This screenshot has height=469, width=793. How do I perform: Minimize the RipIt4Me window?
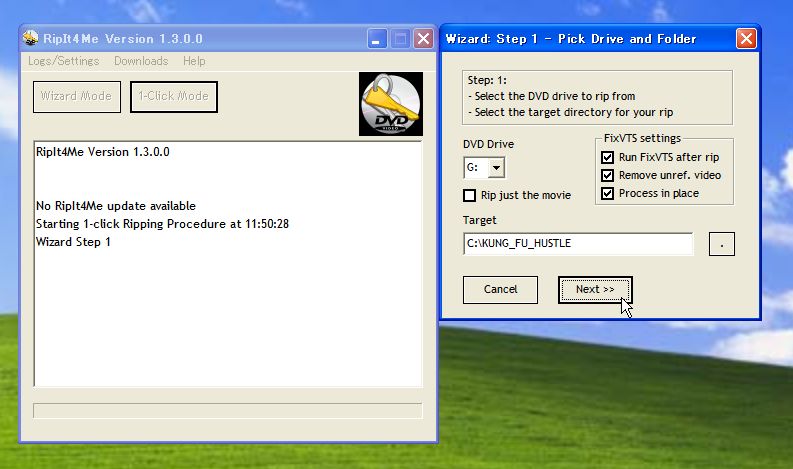coord(377,38)
